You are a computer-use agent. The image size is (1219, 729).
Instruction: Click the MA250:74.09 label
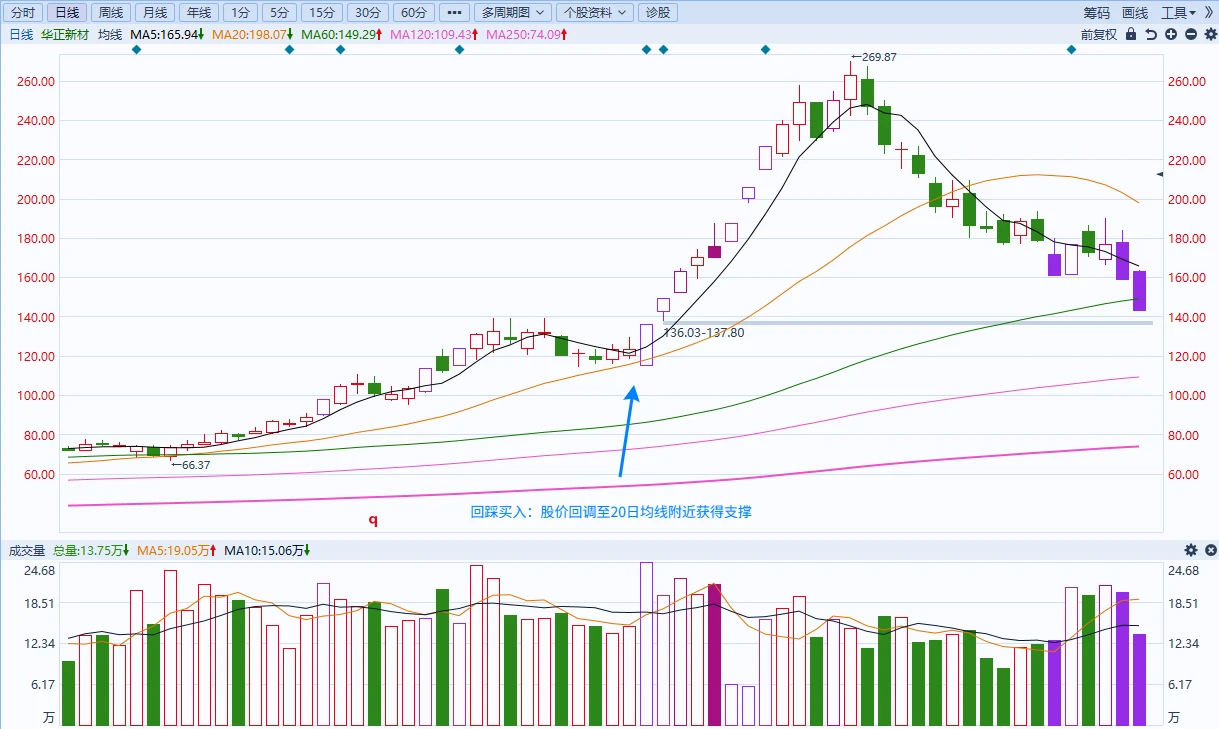[x=528, y=34]
